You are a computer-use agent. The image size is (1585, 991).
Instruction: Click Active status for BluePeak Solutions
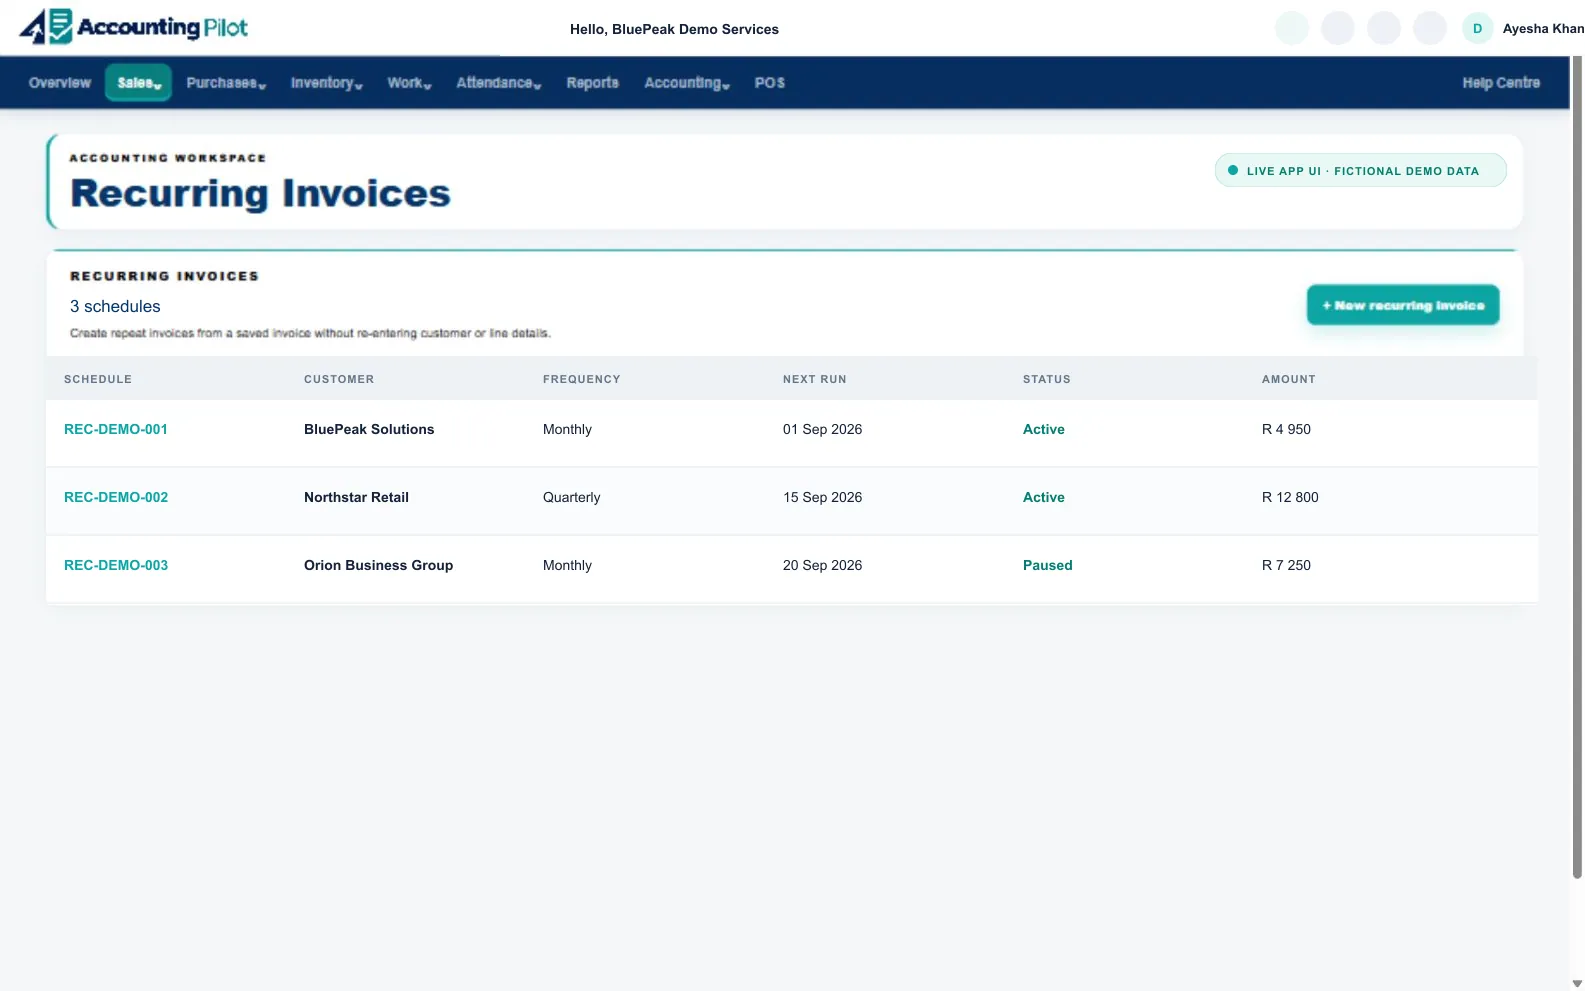click(x=1043, y=429)
